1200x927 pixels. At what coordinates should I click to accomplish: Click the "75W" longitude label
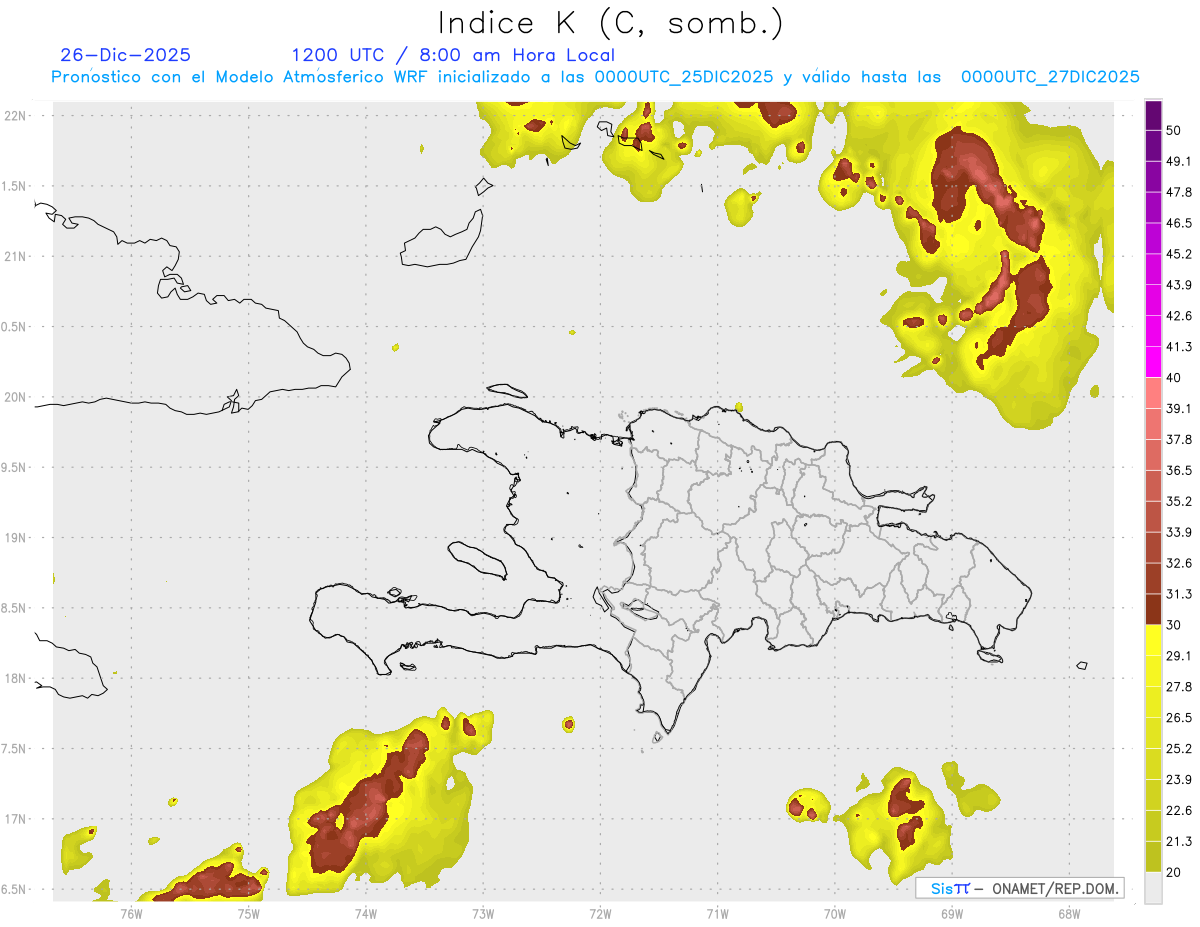[x=249, y=913]
